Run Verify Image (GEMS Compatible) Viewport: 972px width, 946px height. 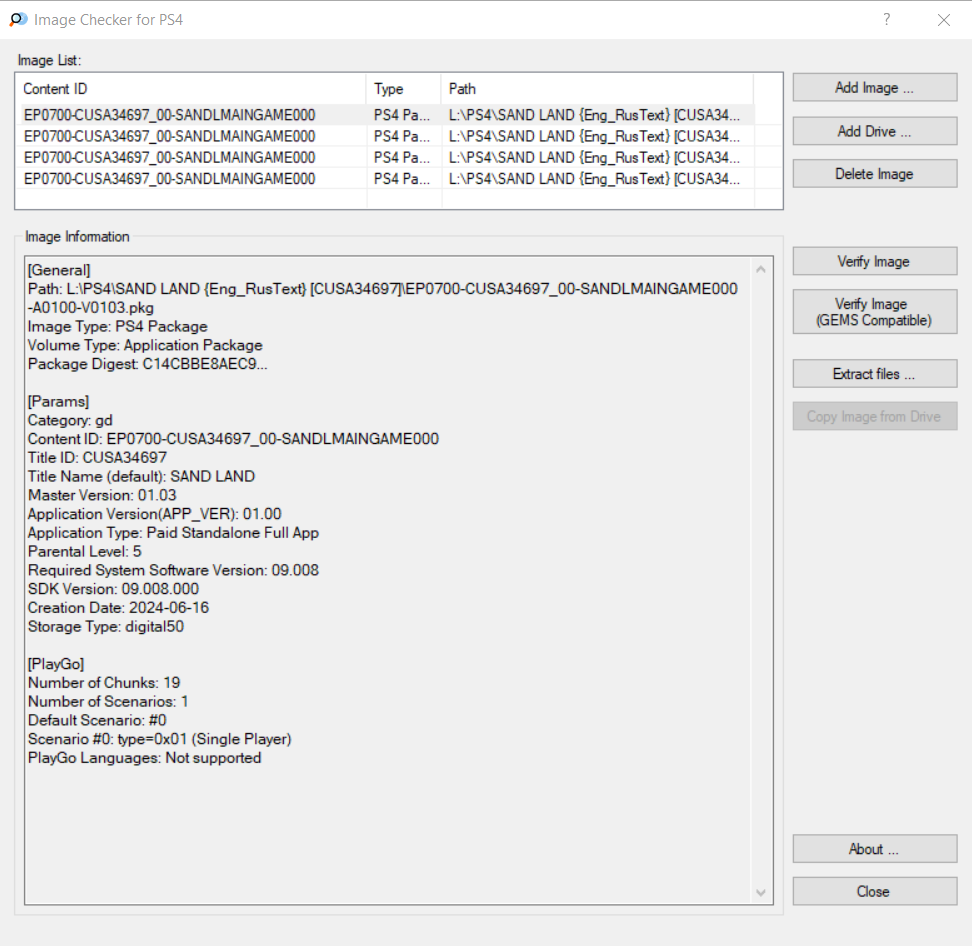coord(874,312)
